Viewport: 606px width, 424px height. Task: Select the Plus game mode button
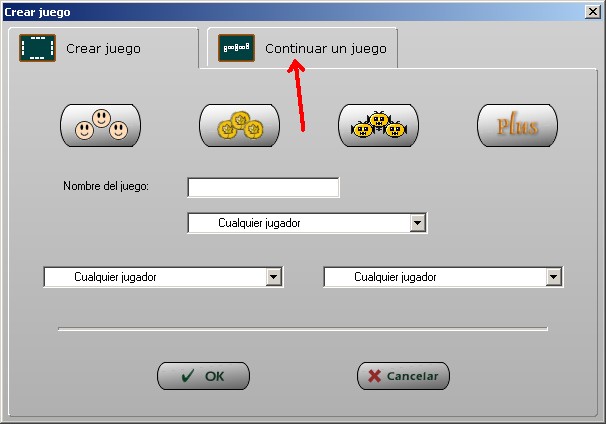(517, 125)
